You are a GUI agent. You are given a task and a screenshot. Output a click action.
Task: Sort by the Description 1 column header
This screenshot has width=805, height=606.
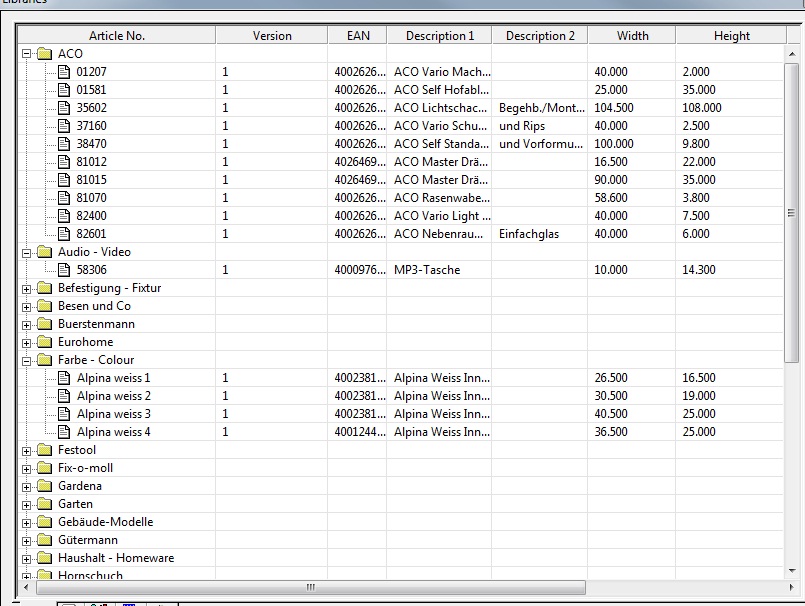[439, 35]
